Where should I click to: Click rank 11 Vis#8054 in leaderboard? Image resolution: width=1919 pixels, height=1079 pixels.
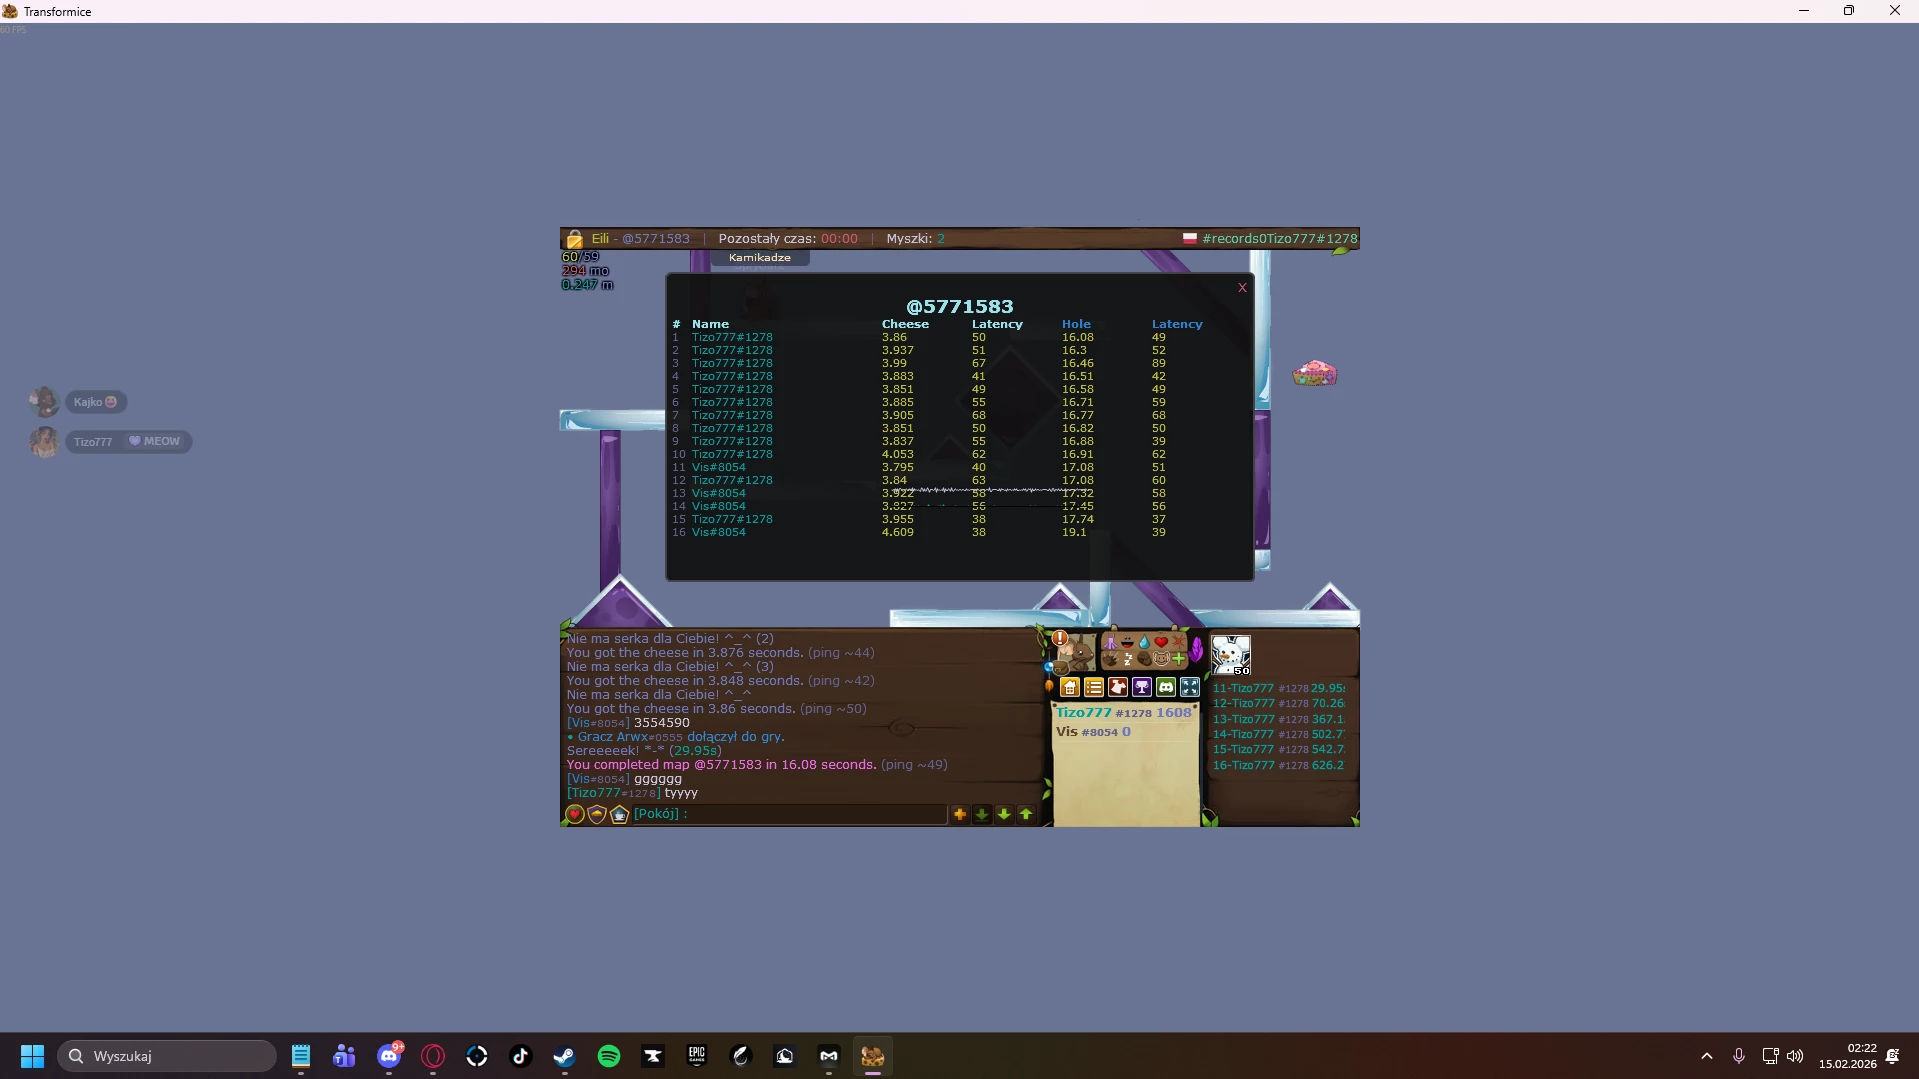pos(719,467)
